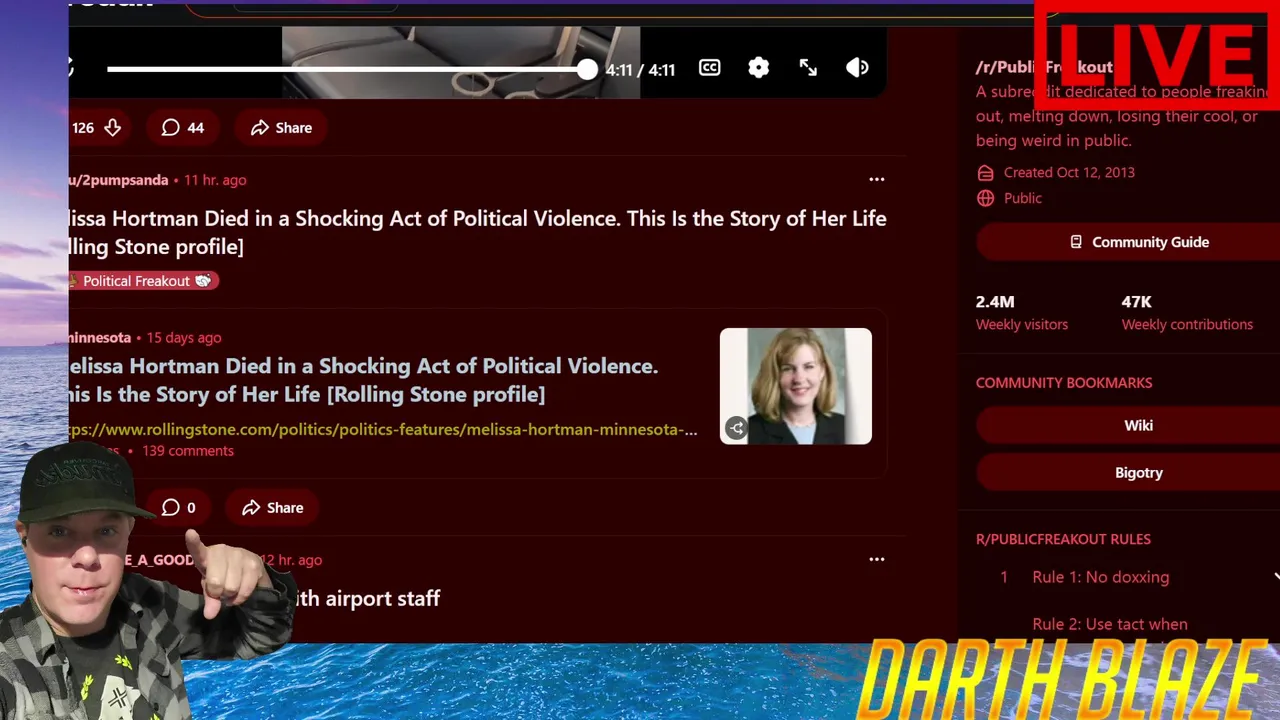Share the video post
The height and width of the screenshot is (720, 1280).
click(x=281, y=128)
